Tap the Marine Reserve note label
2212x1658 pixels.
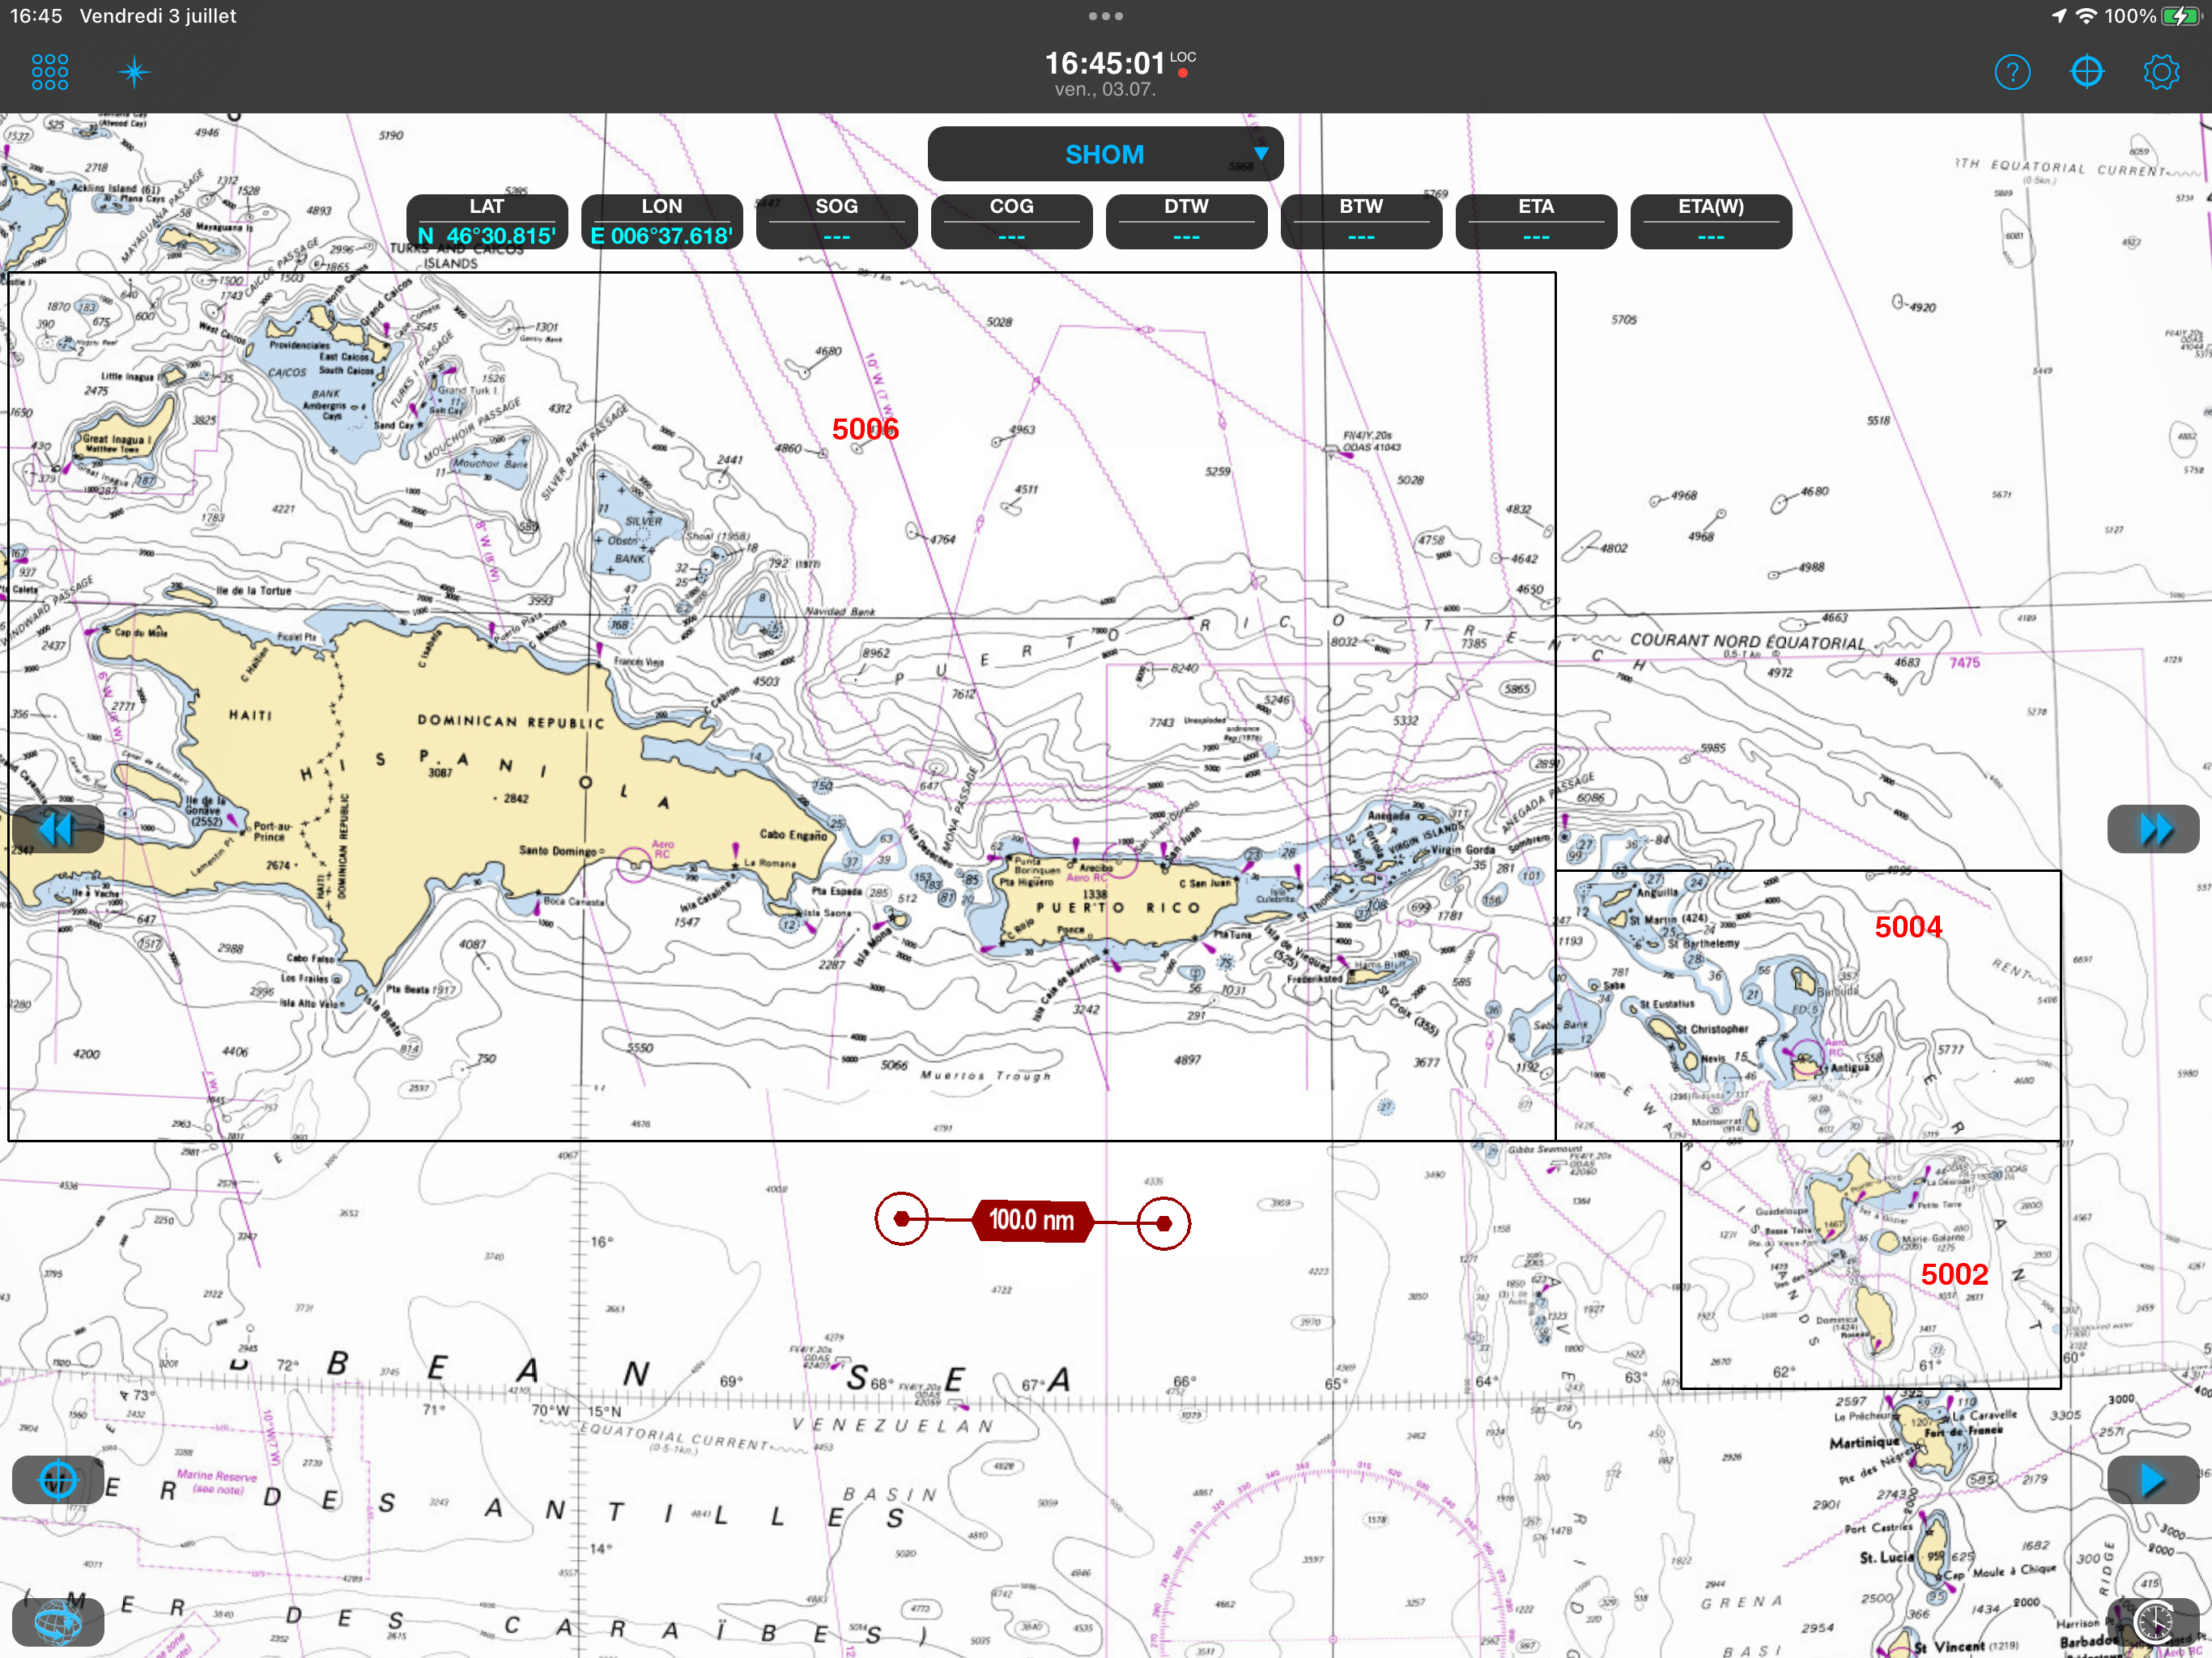pyautogui.click(x=217, y=1481)
